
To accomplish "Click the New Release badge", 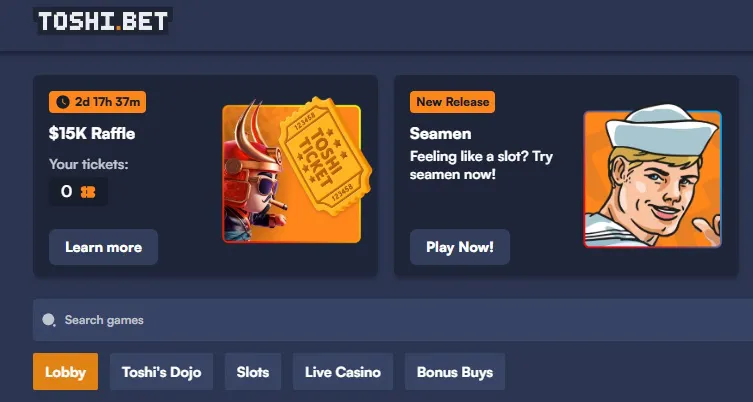I will tap(452, 102).
